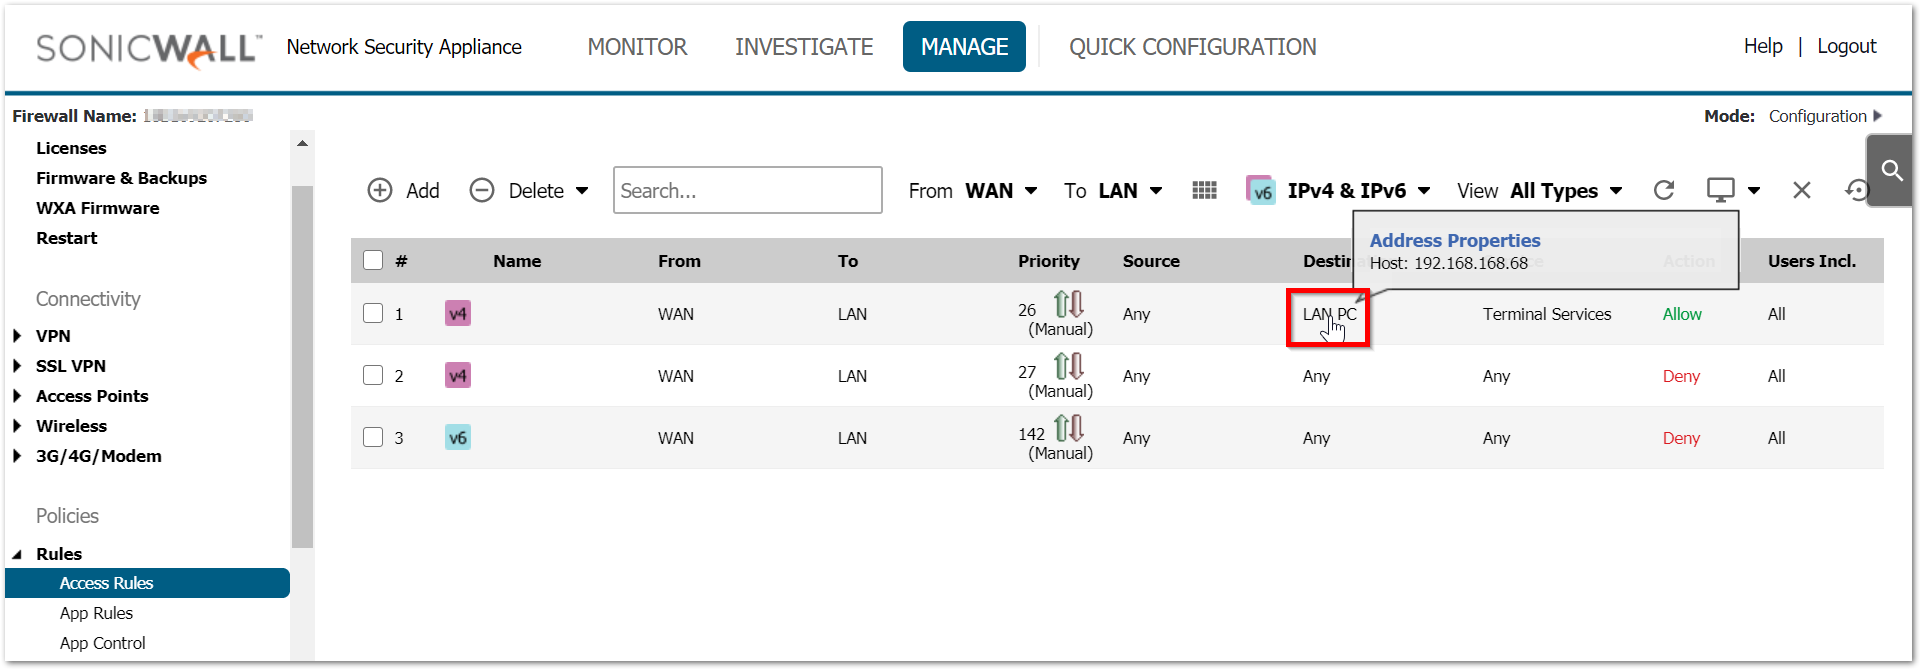
Task: Sort by the Users Incl. column header
Action: 1811,261
